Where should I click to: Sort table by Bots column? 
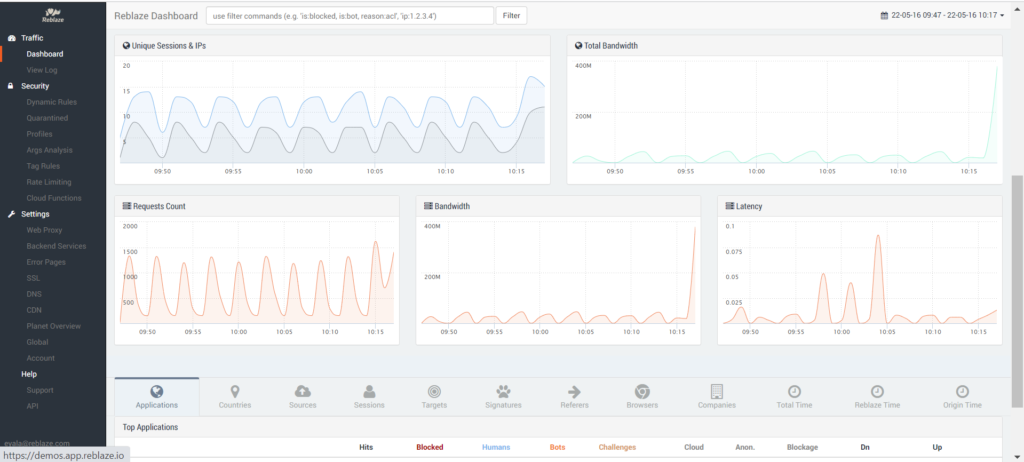click(558, 448)
